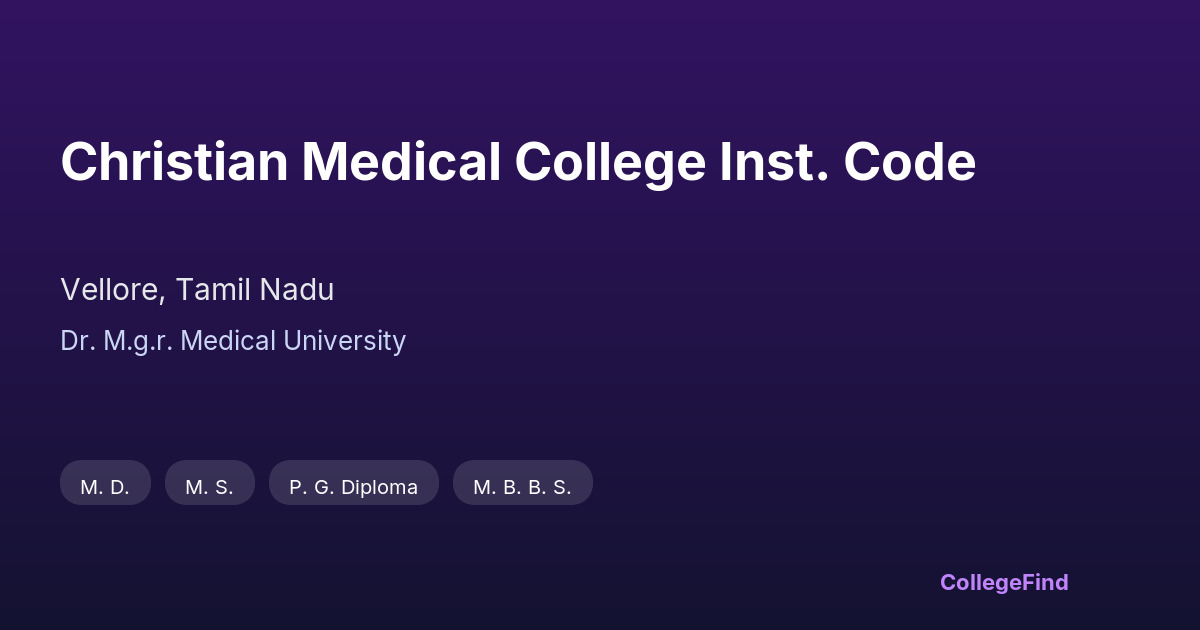Click the word Vellore in the location line
1200x630 pixels.
point(111,290)
